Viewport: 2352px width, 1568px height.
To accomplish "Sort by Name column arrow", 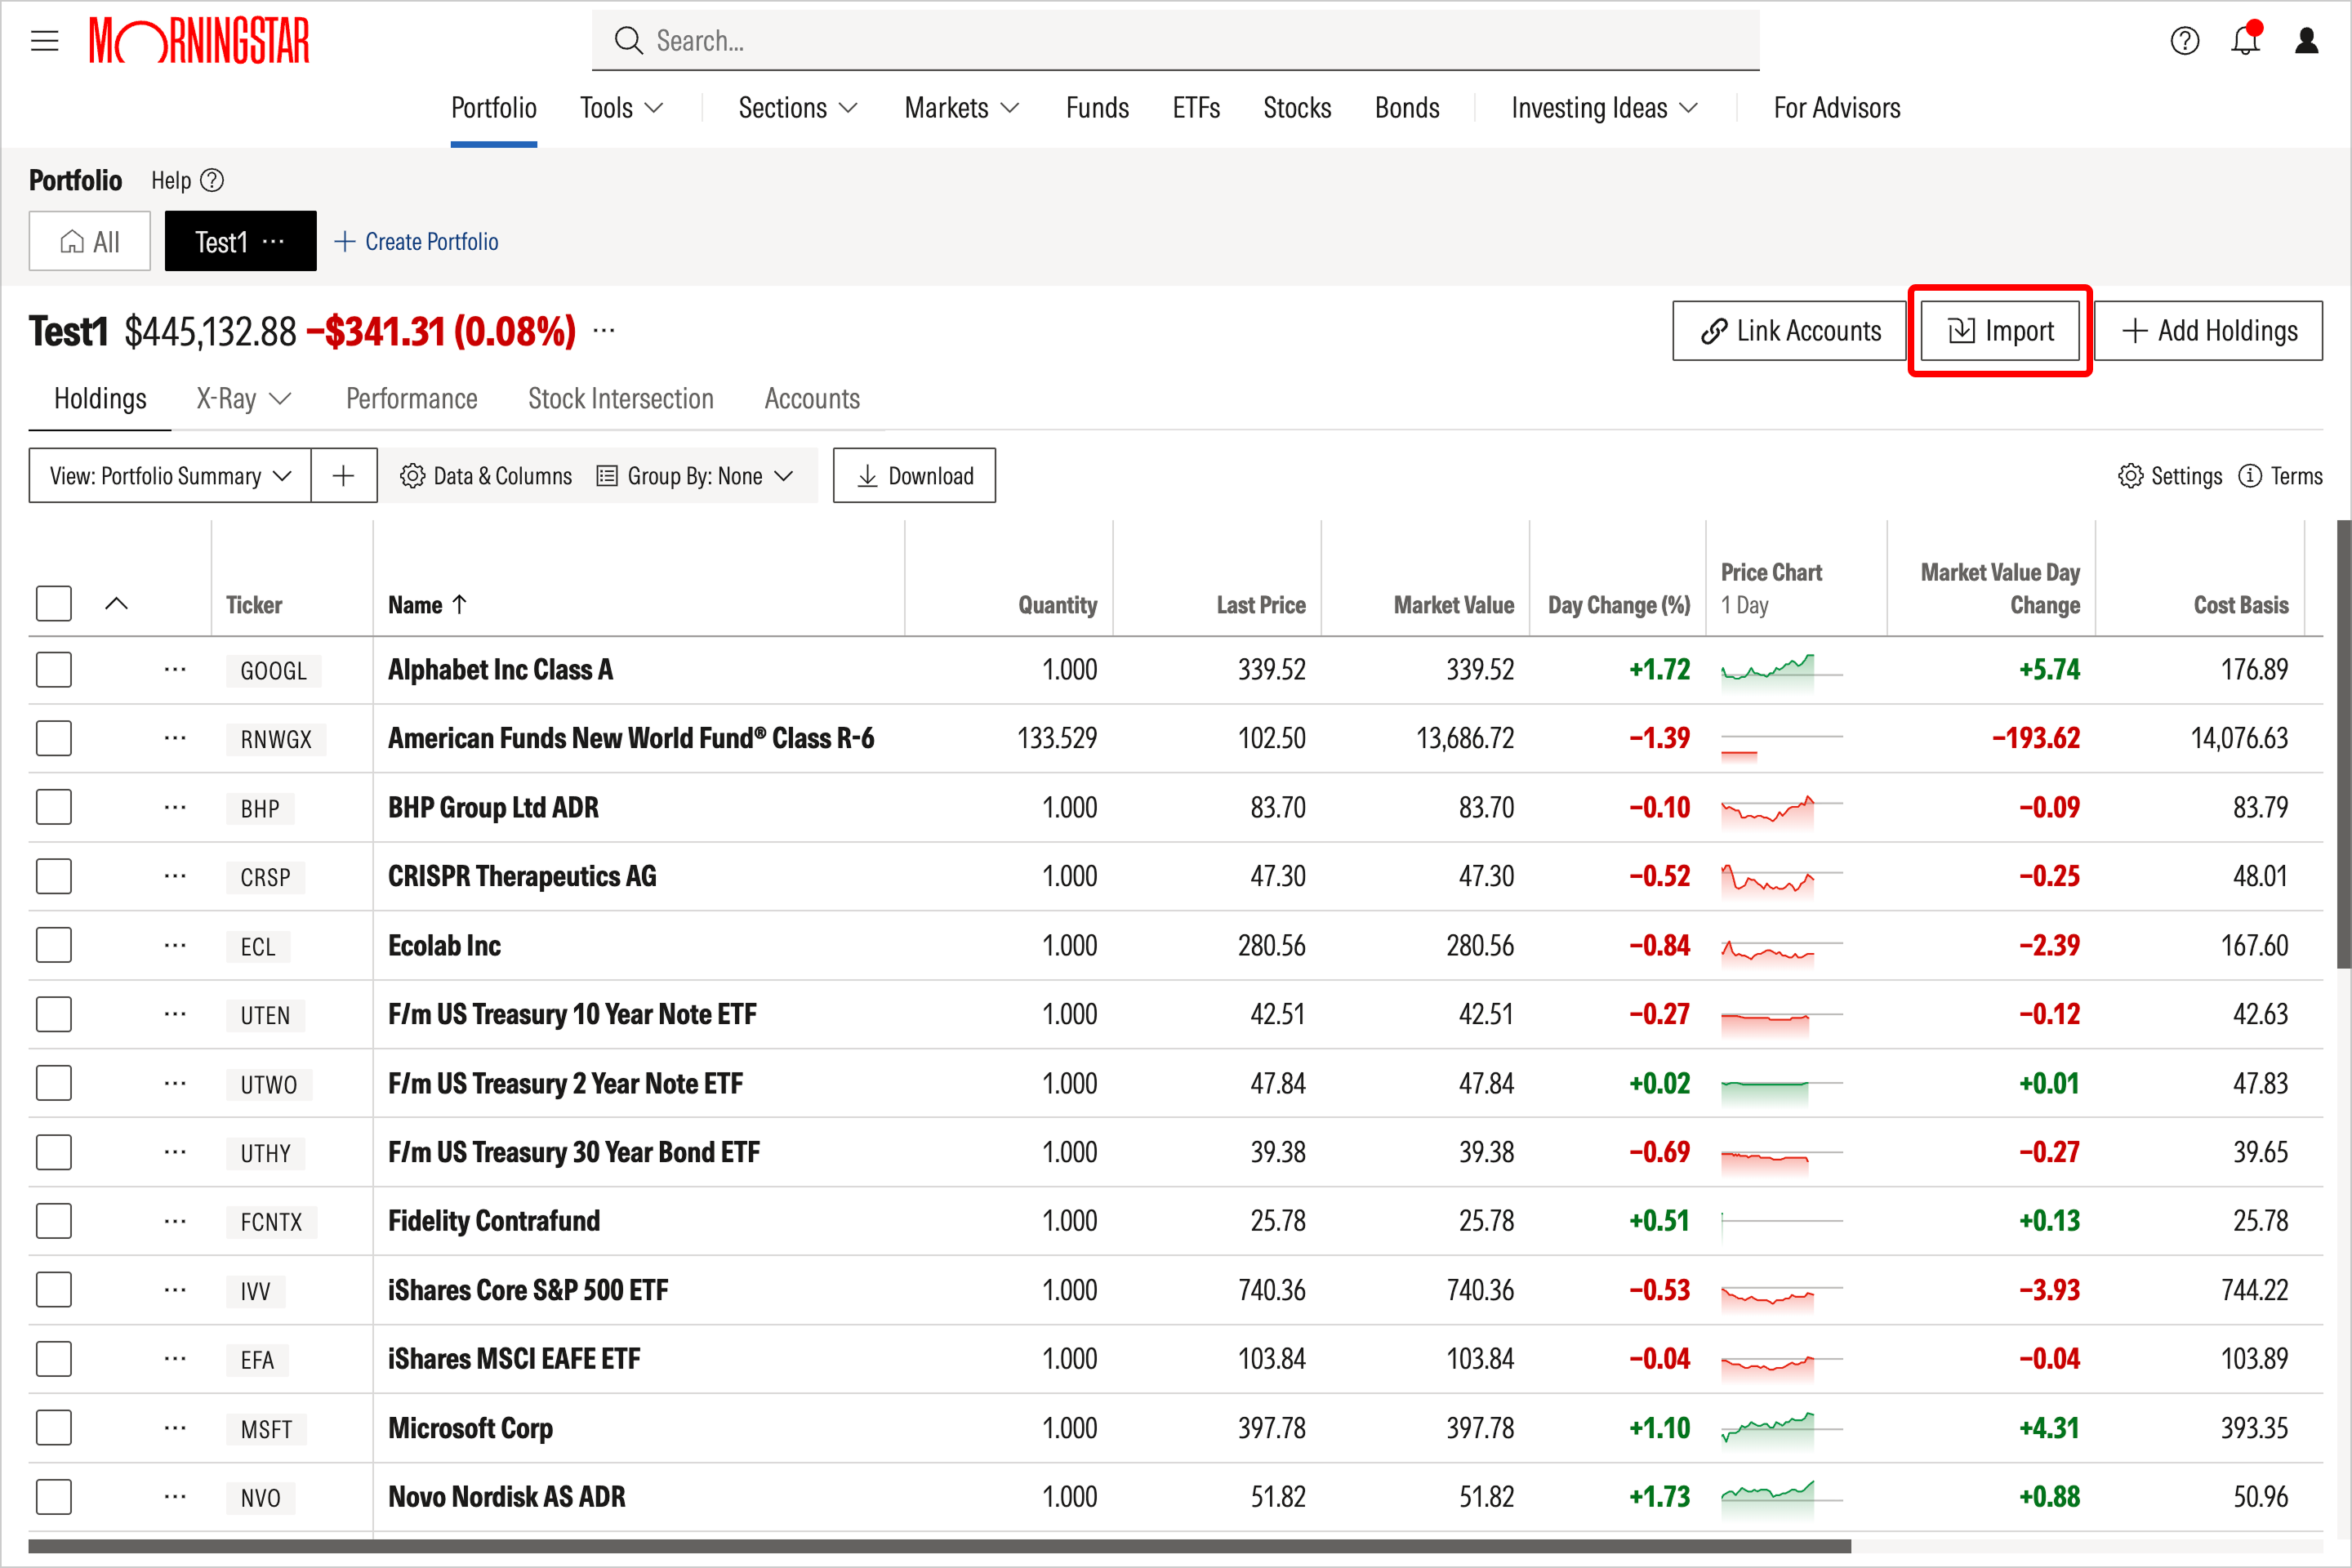I will 460,604.
